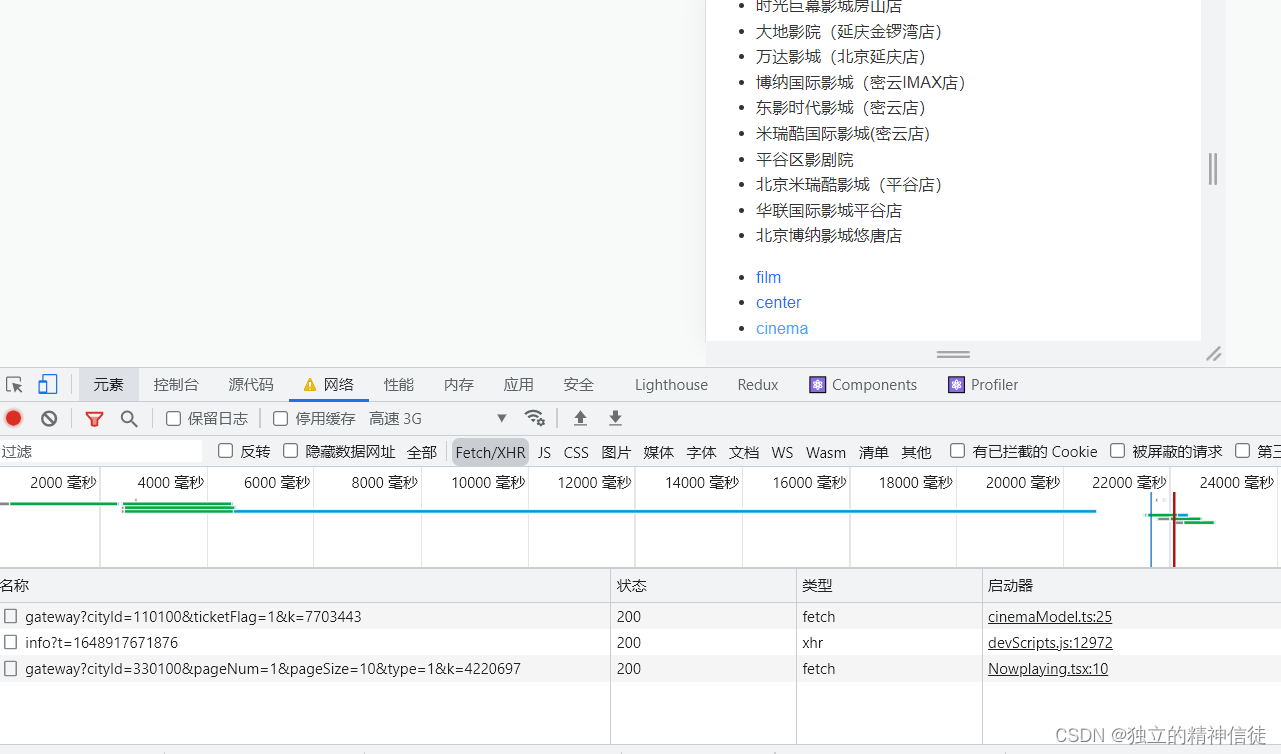Clear the network log icon

49,419
